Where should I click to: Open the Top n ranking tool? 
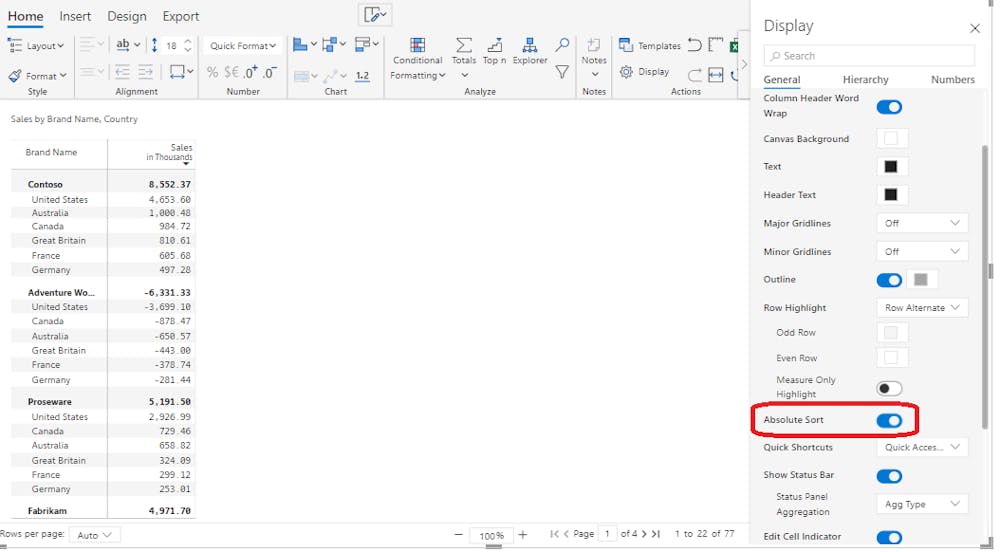[494, 52]
